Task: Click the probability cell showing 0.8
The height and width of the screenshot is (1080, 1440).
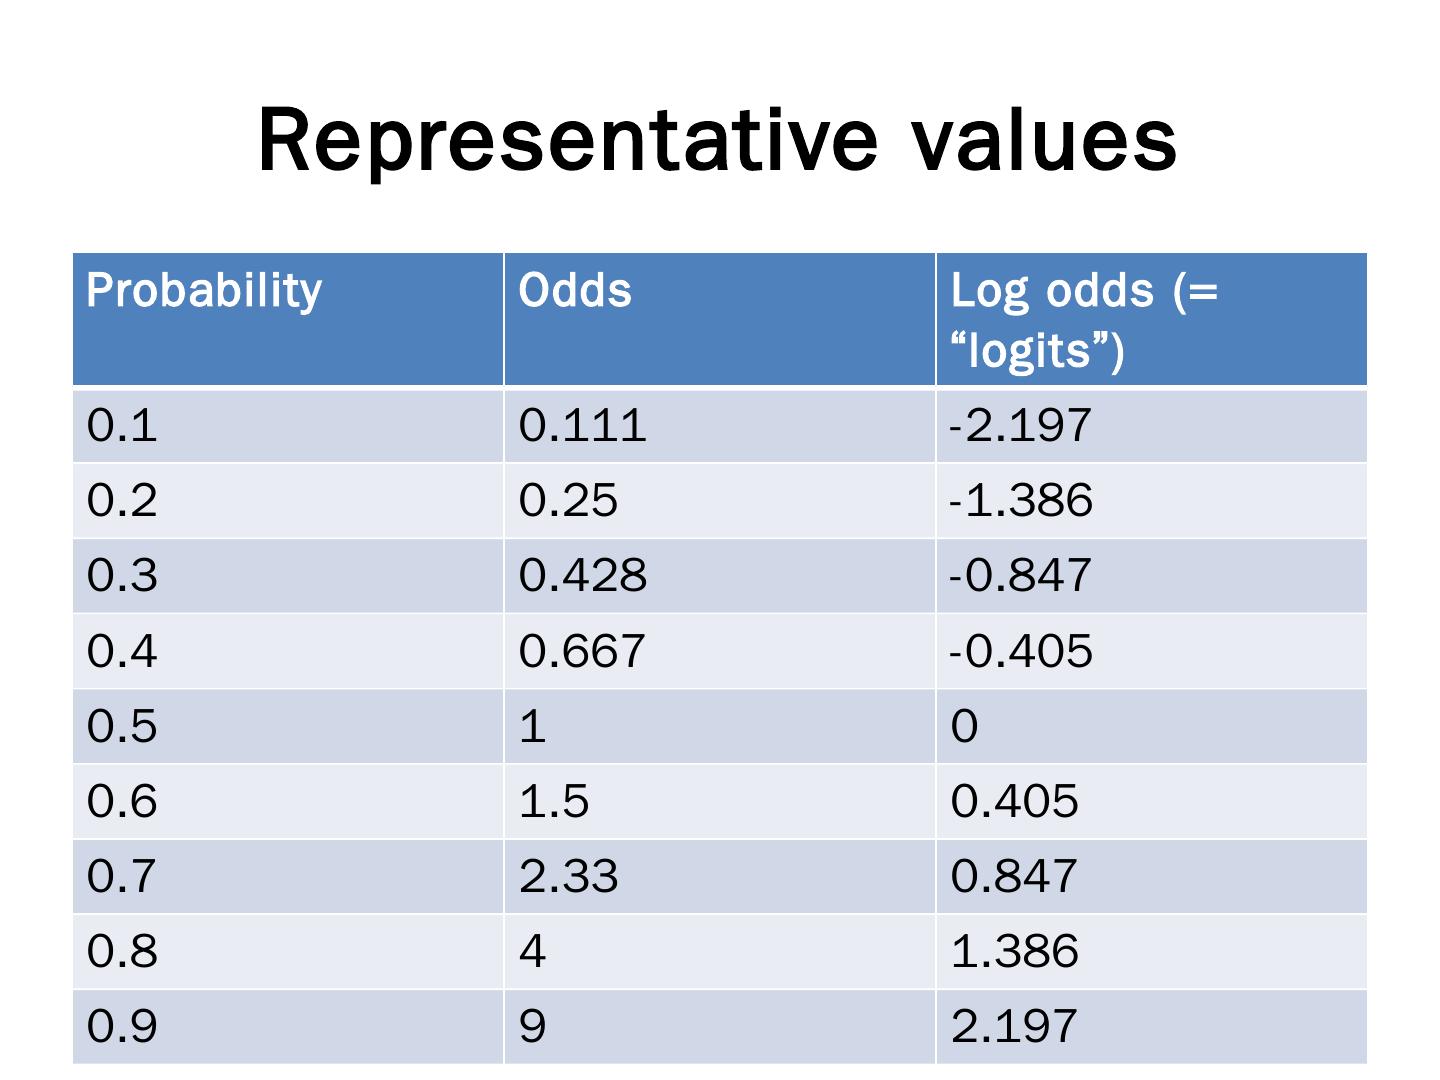Action: click(x=288, y=951)
